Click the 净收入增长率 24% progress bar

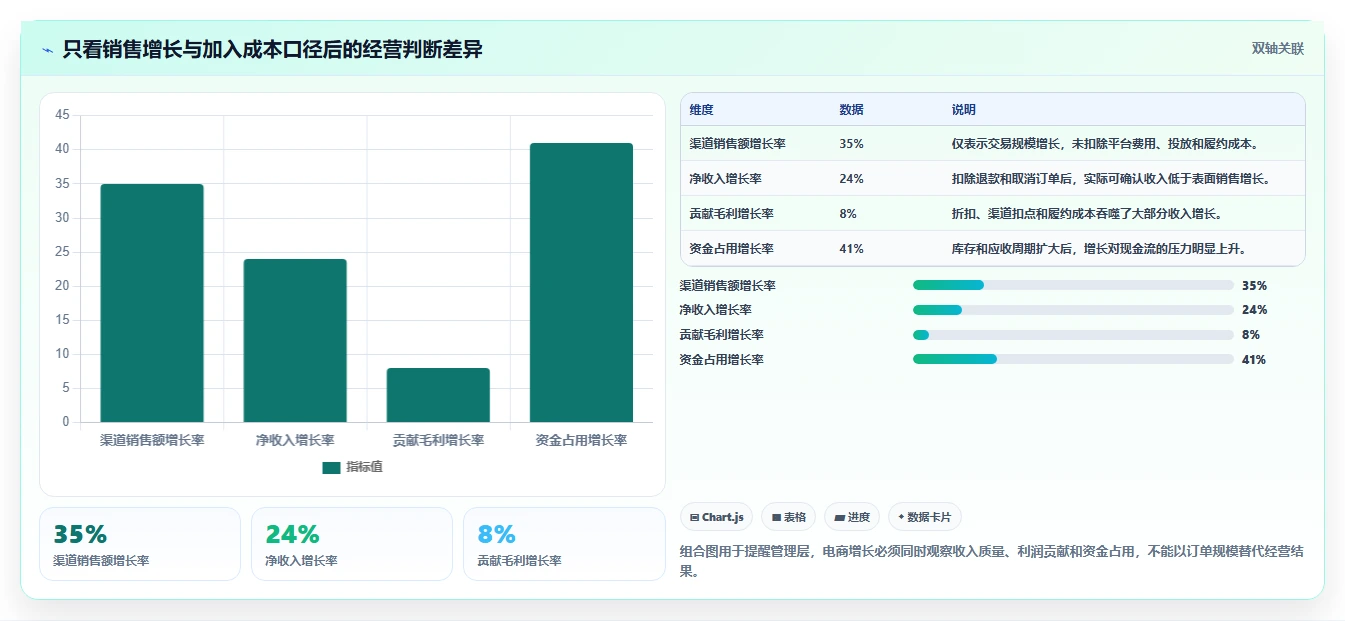(1073, 310)
